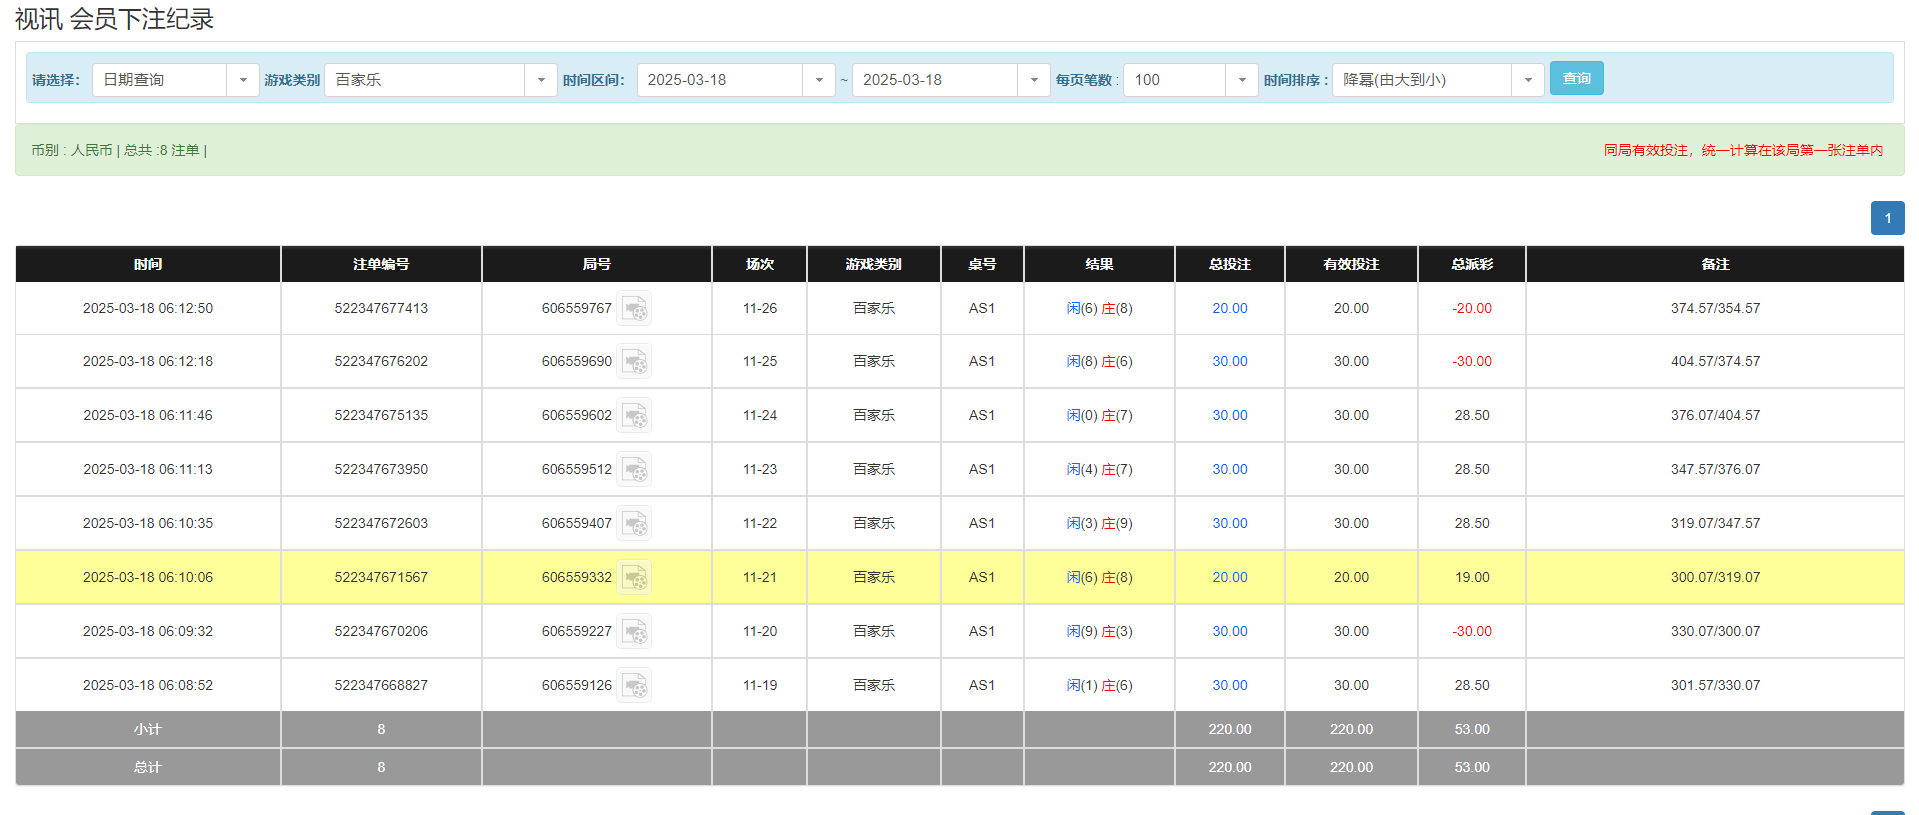The image size is (1919, 815).
Task: Open 总投注 30.00 link for bet 522347670206
Action: click(1230, 632)
